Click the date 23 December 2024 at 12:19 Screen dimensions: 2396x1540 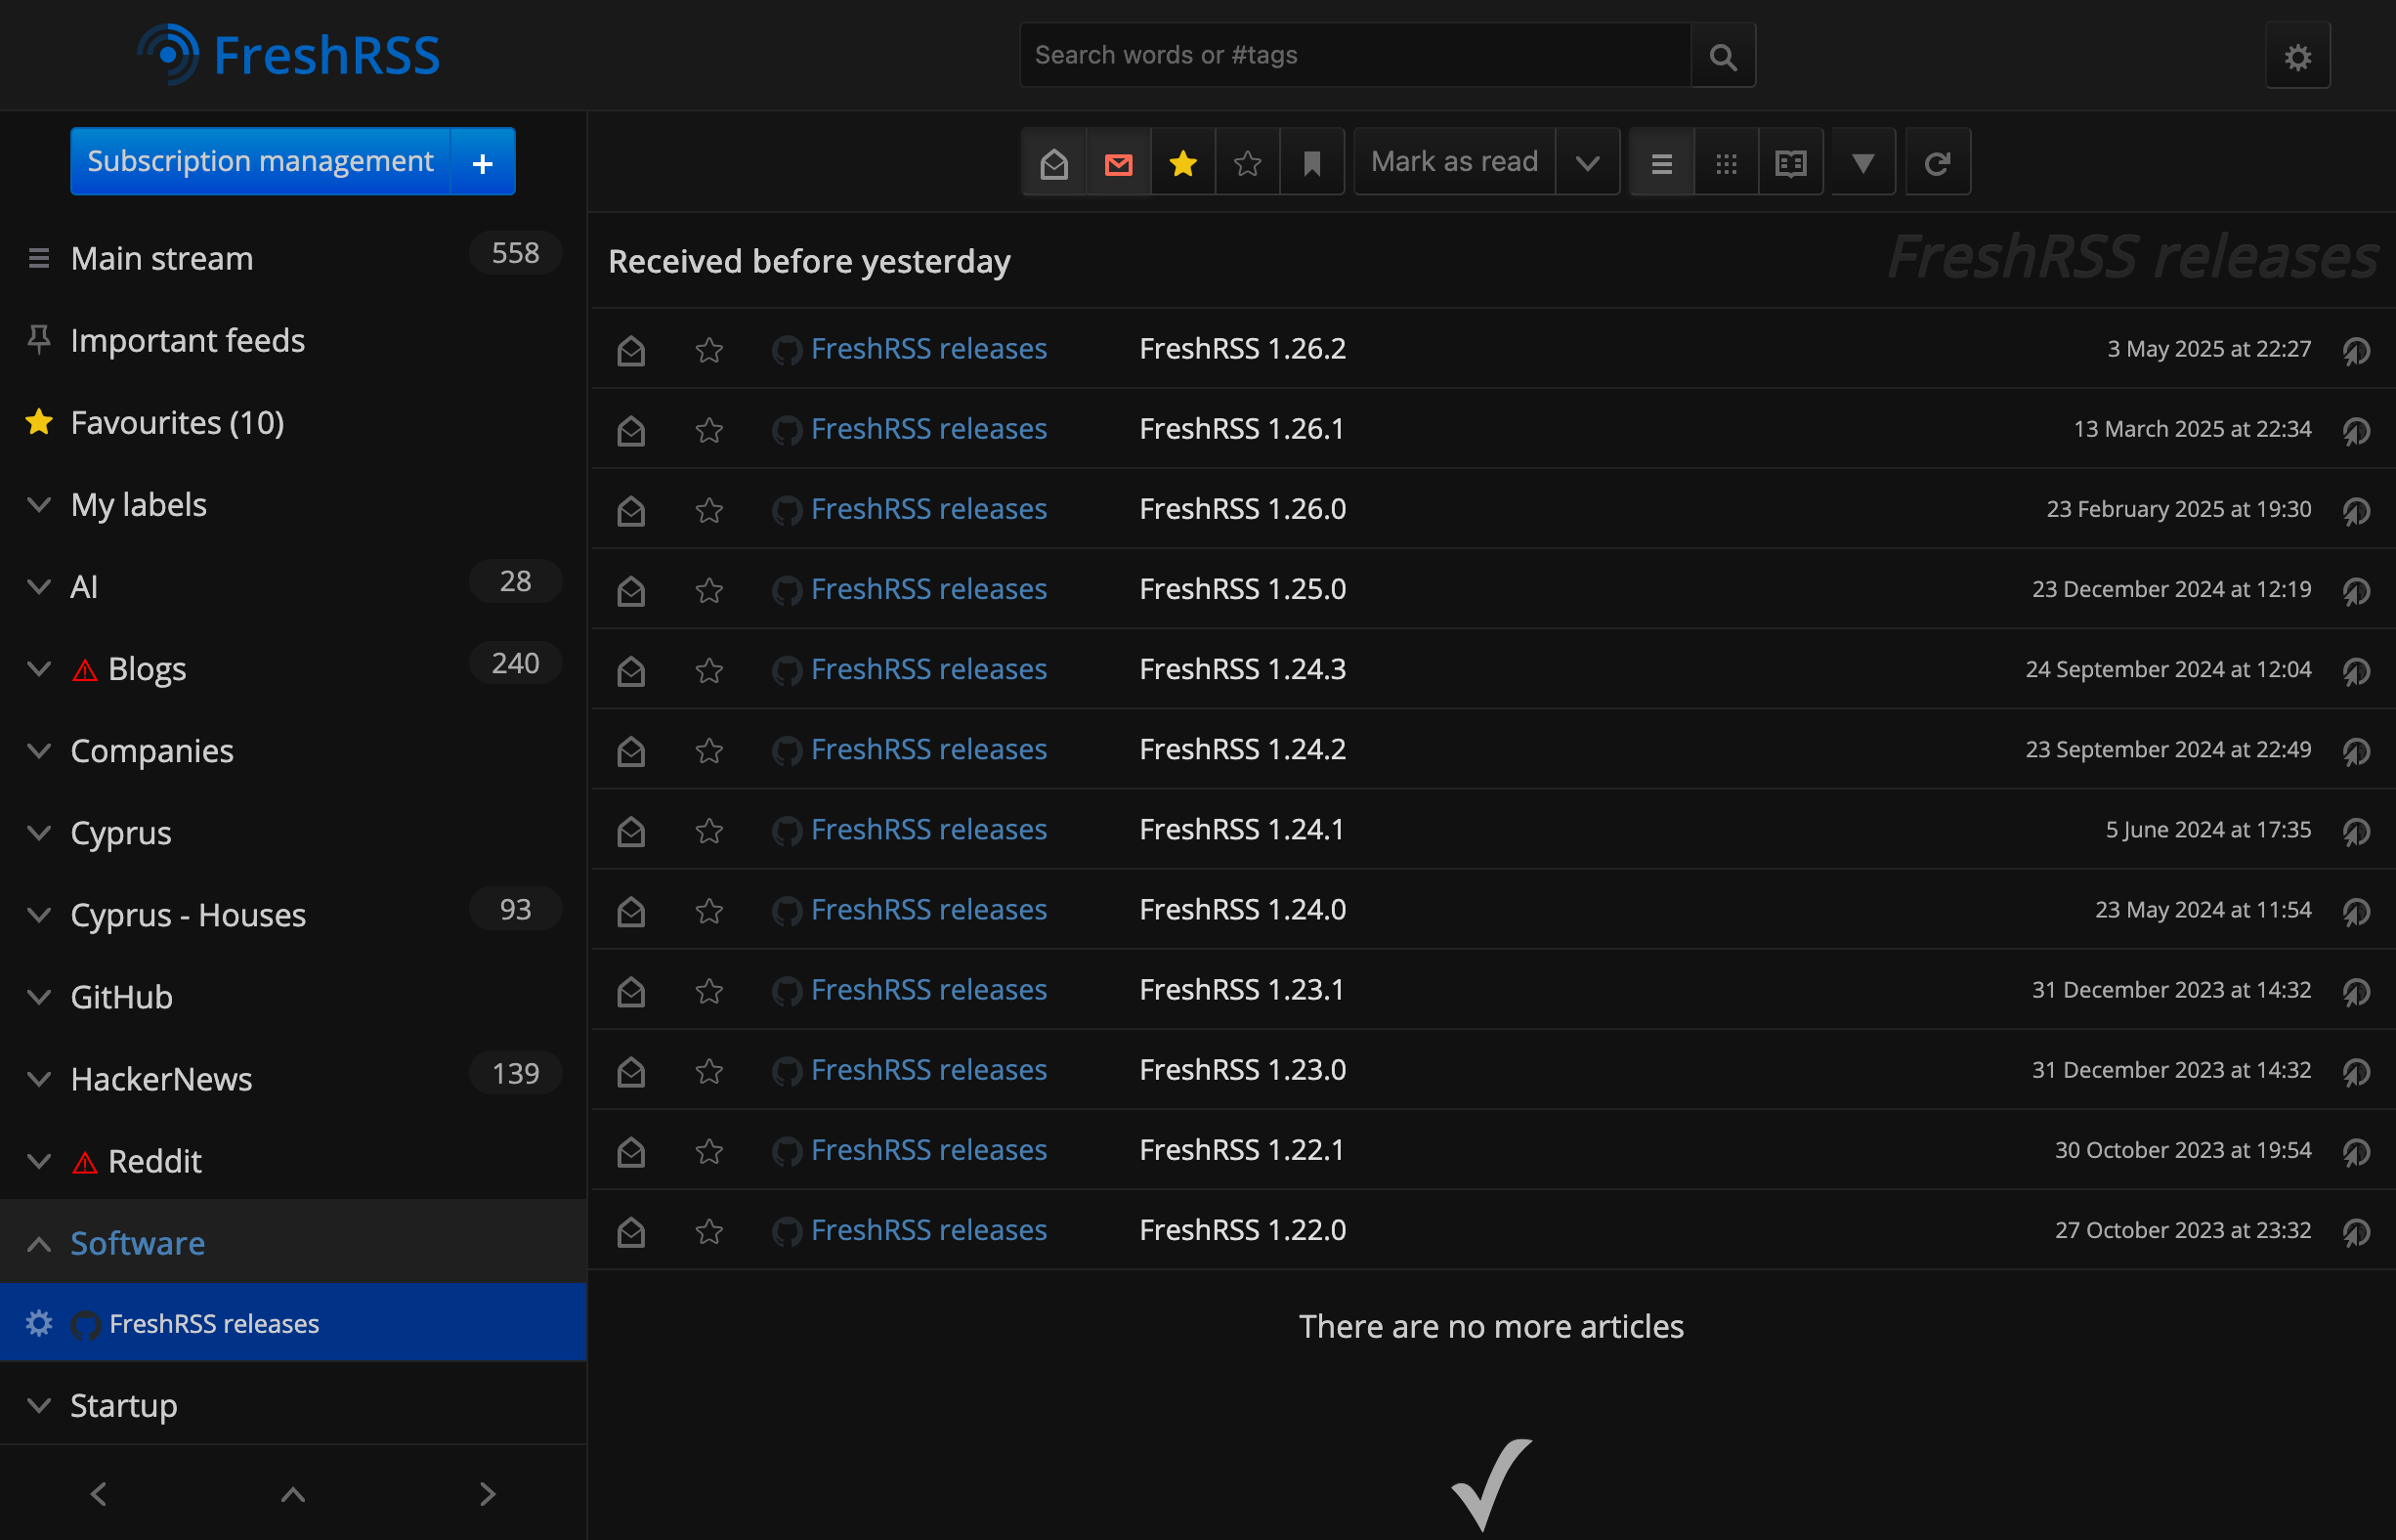[x=2171, y=590]
